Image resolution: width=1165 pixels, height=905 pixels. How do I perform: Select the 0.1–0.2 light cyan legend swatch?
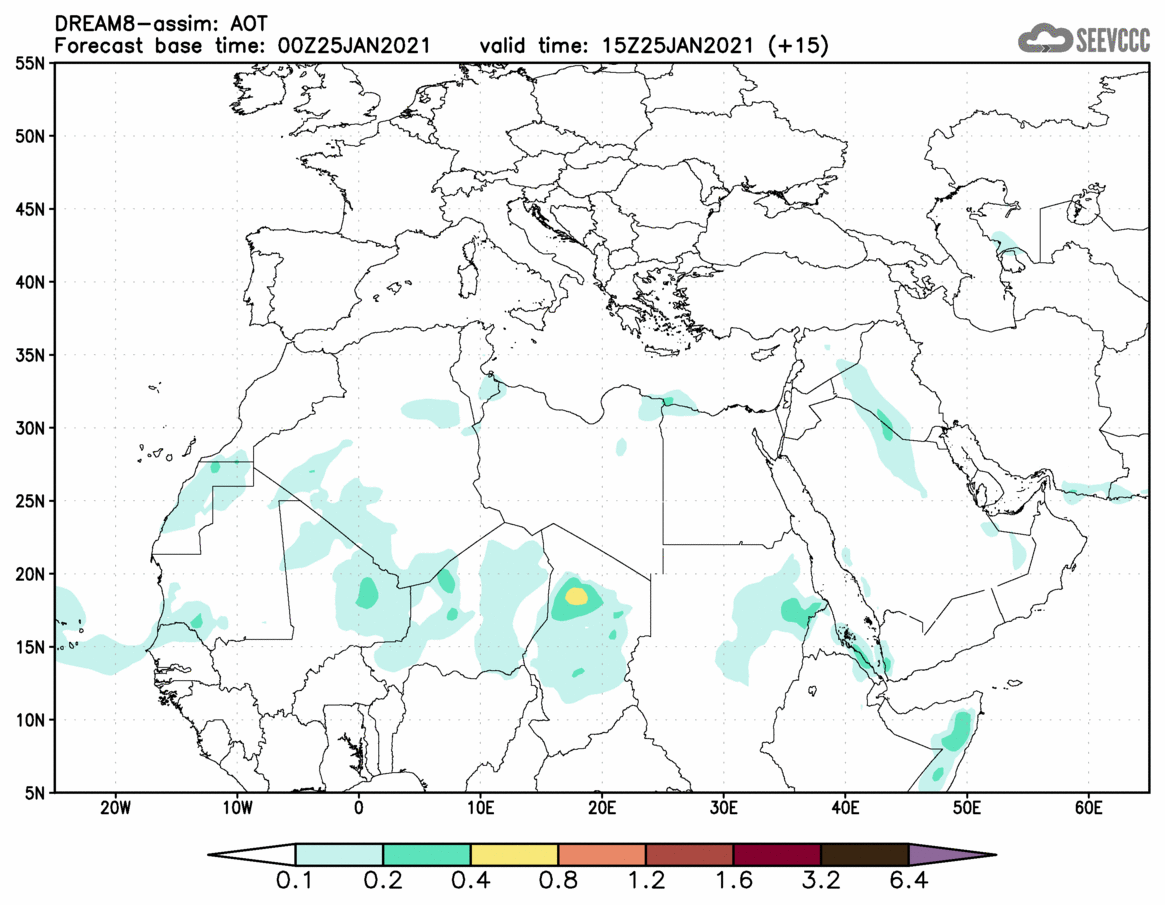click(x=340, y=854)
